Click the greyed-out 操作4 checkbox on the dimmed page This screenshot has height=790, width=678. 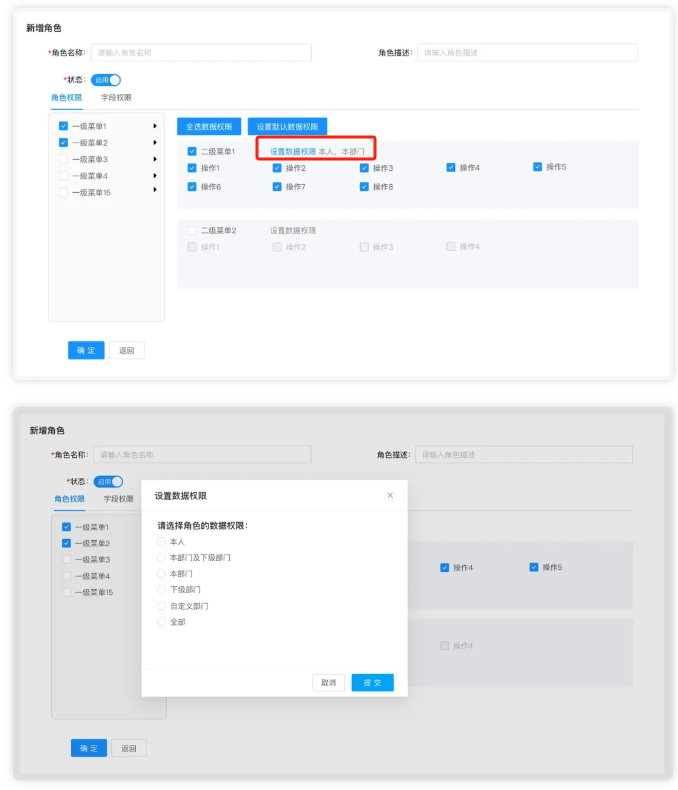tap(444, 645)
